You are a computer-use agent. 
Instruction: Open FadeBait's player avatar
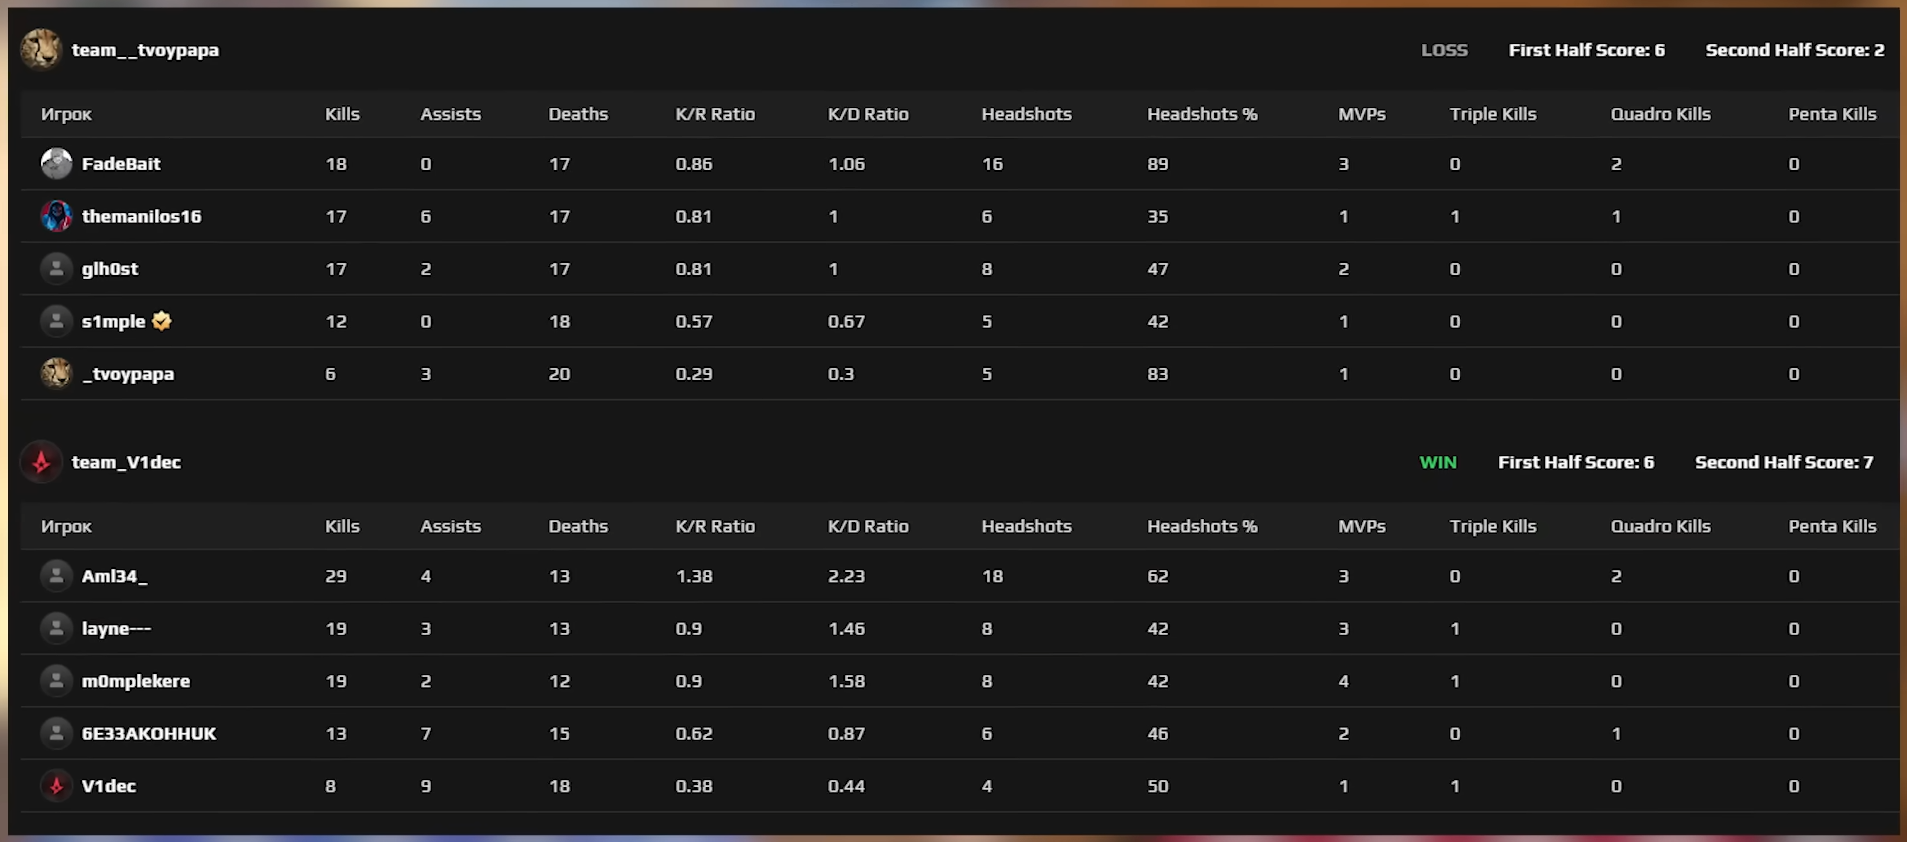[x=56, y=163]
